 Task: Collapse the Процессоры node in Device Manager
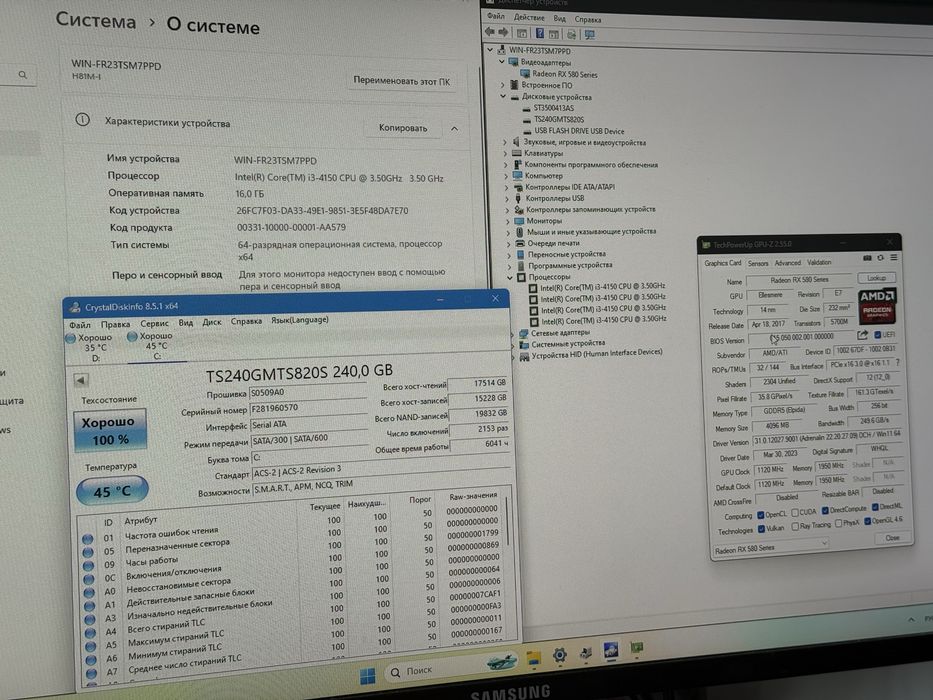pos(509,277)
